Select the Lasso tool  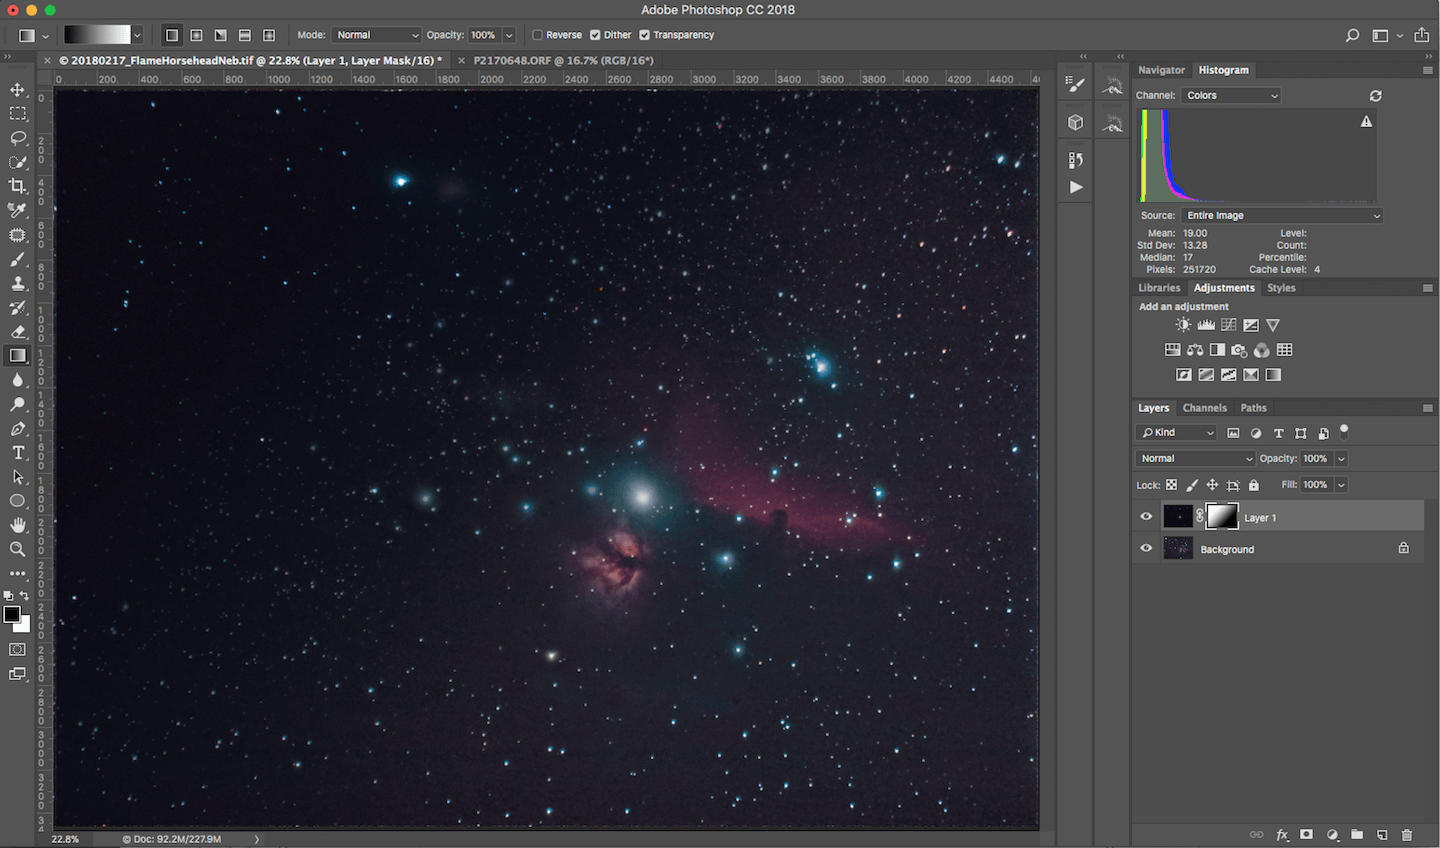coord(18,138)
